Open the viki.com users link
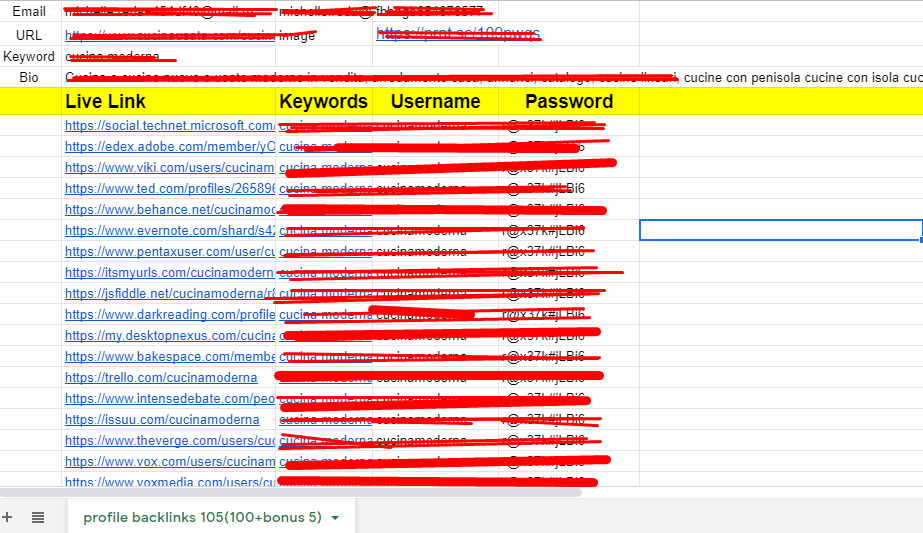Image resolution: width=923 pixels, height=533 pixels. (170, 167)
